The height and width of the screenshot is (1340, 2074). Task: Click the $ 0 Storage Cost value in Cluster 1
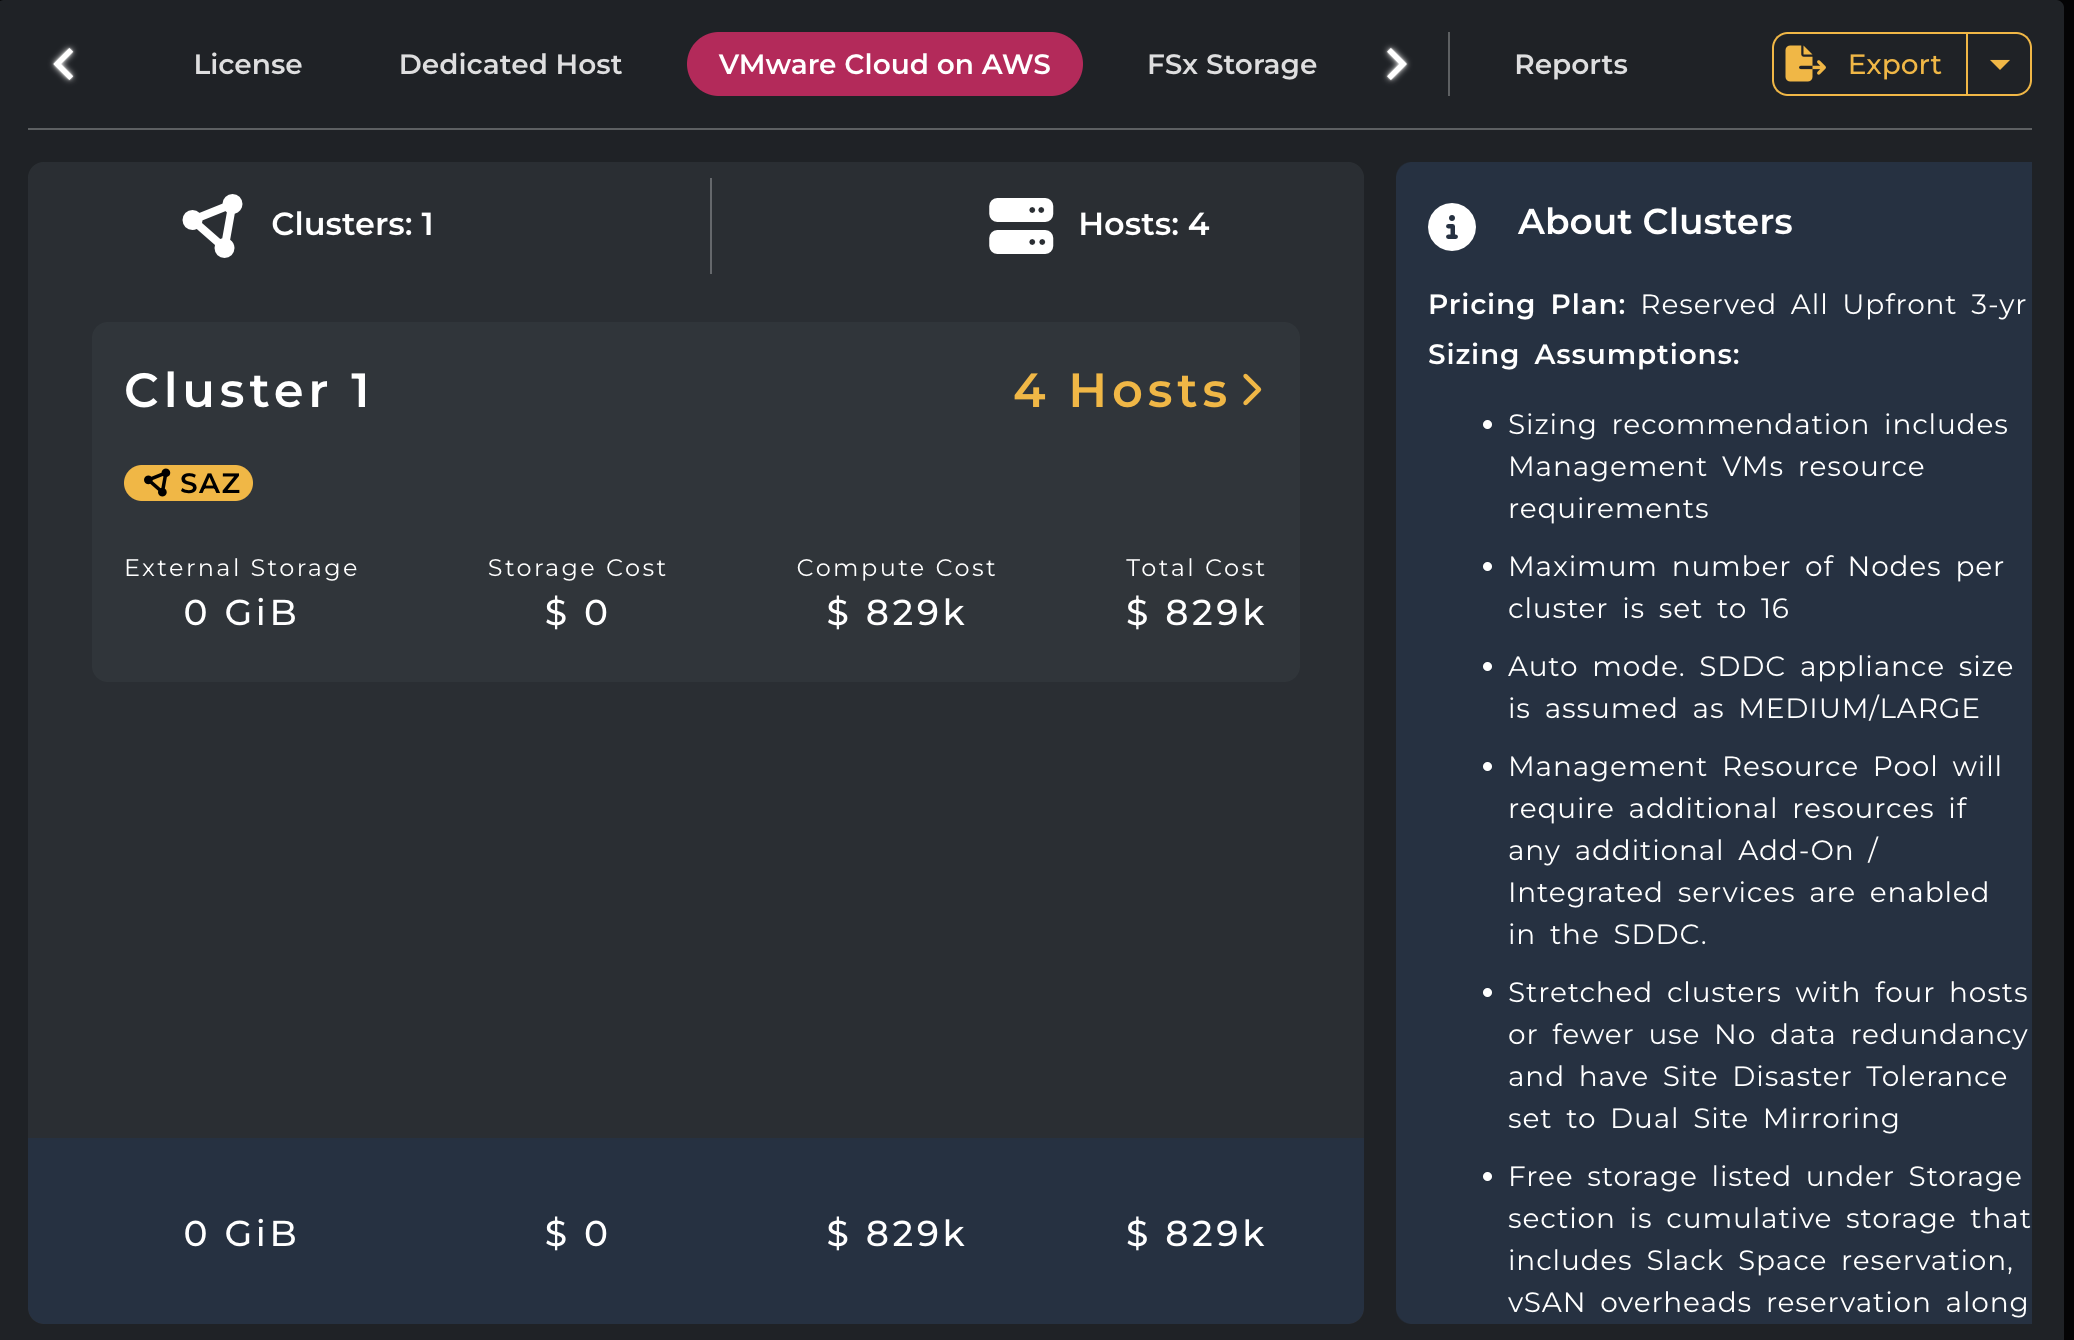(x=577, y=612)
